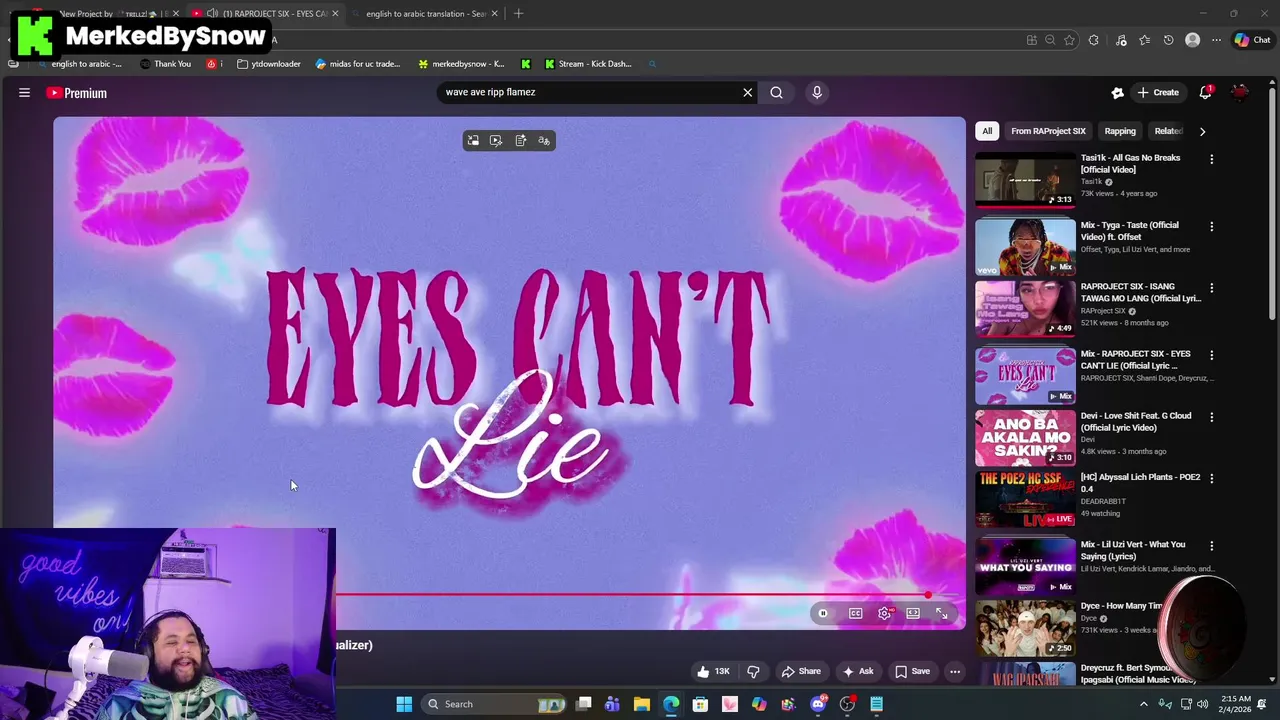Viewport: 1280px width, 720px height.
Task: Share the video
Action: [801, 672]
